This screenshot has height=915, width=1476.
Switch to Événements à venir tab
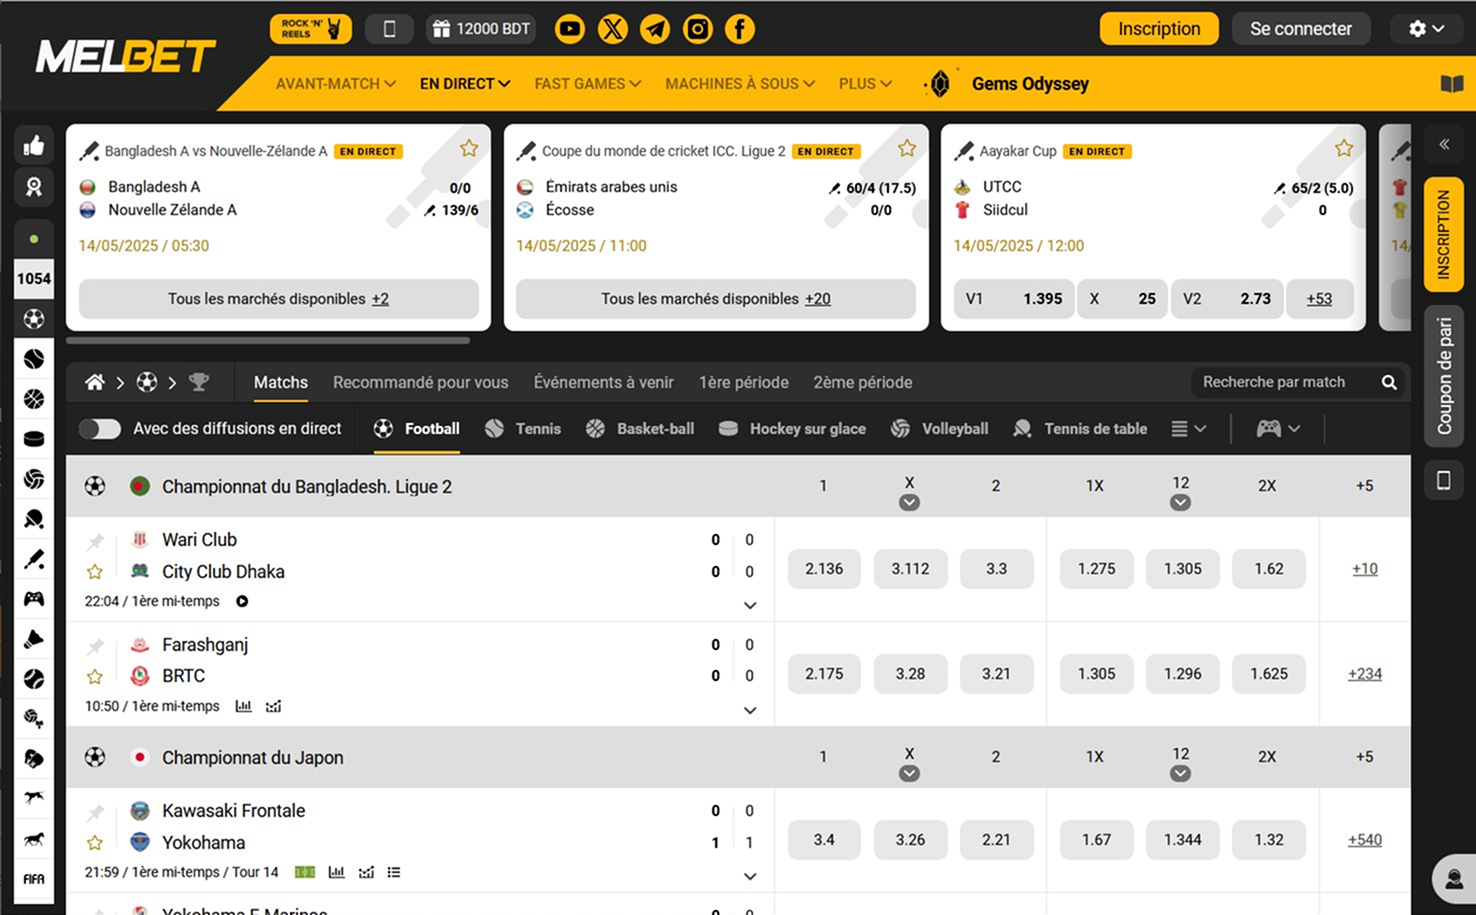coord(603,382)
